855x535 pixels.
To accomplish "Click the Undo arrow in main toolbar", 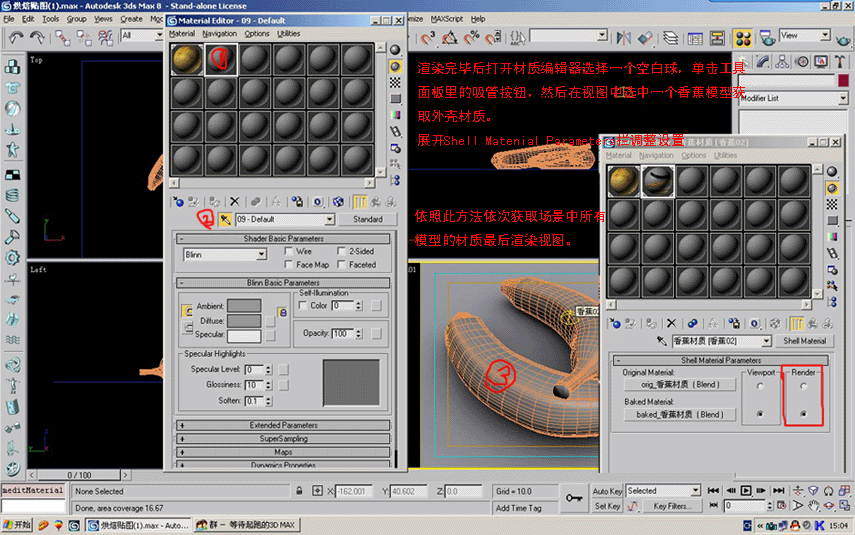I will tap(16, 37).
